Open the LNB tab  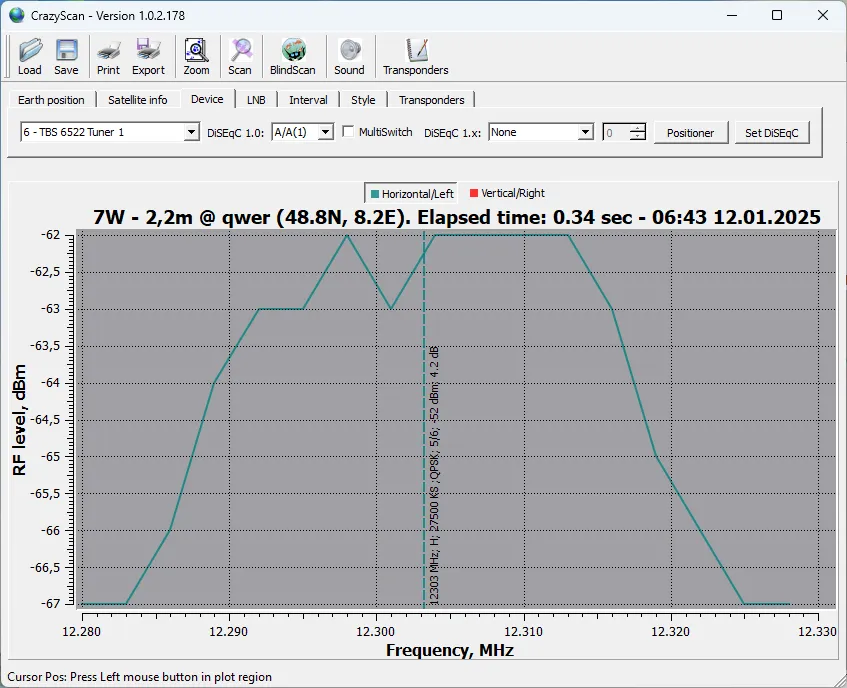coord(256,100)
